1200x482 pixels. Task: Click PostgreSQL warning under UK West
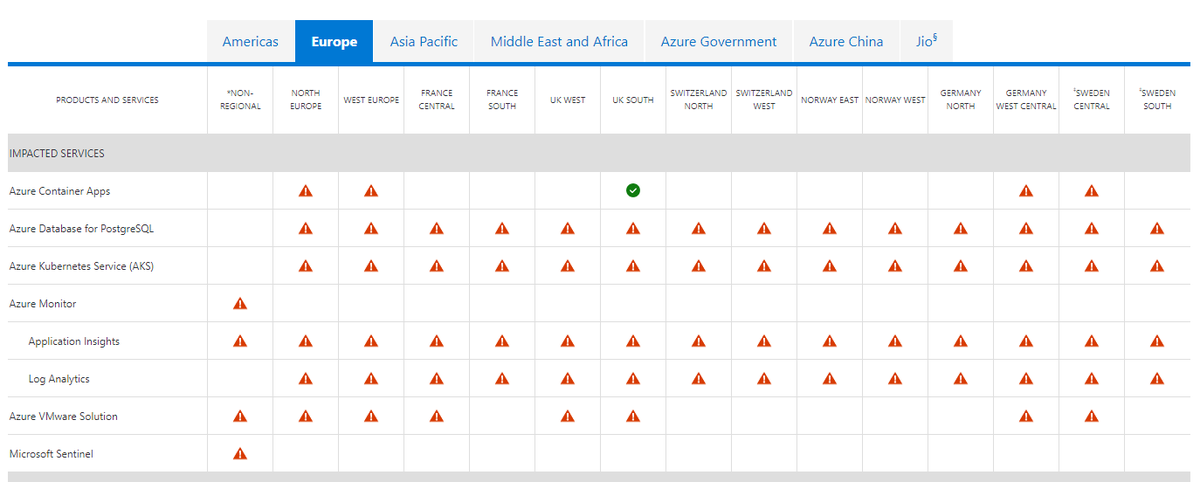click(568, 228)
